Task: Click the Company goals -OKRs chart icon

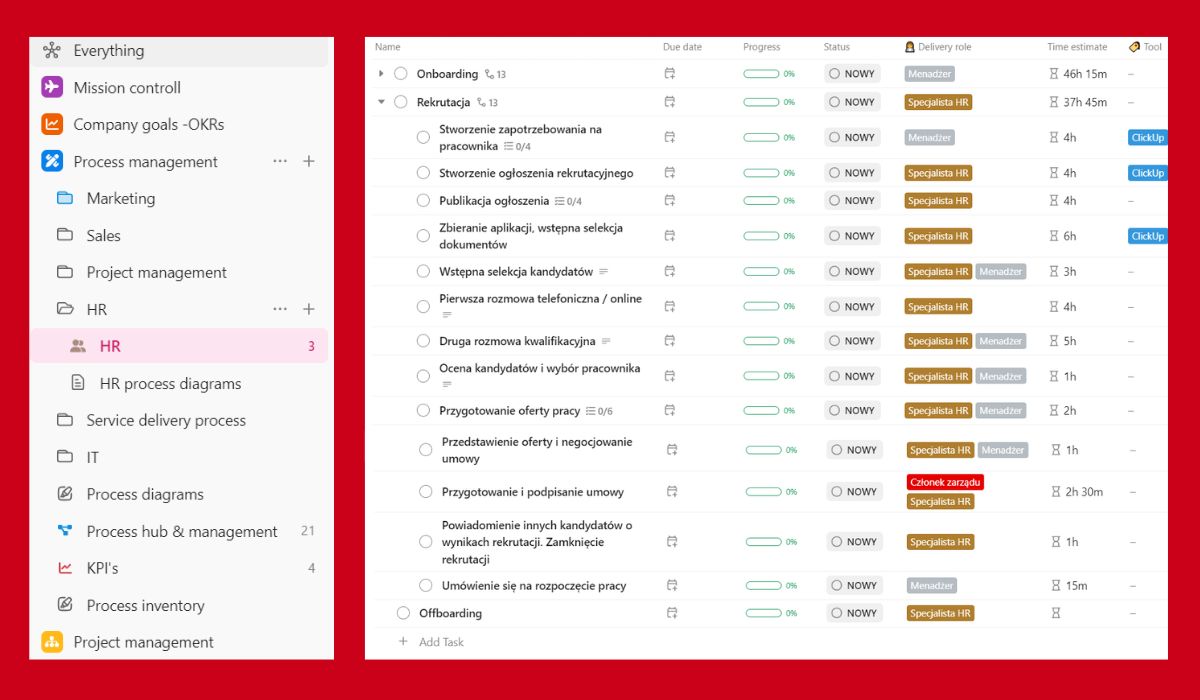Action: tap(52, 125)
